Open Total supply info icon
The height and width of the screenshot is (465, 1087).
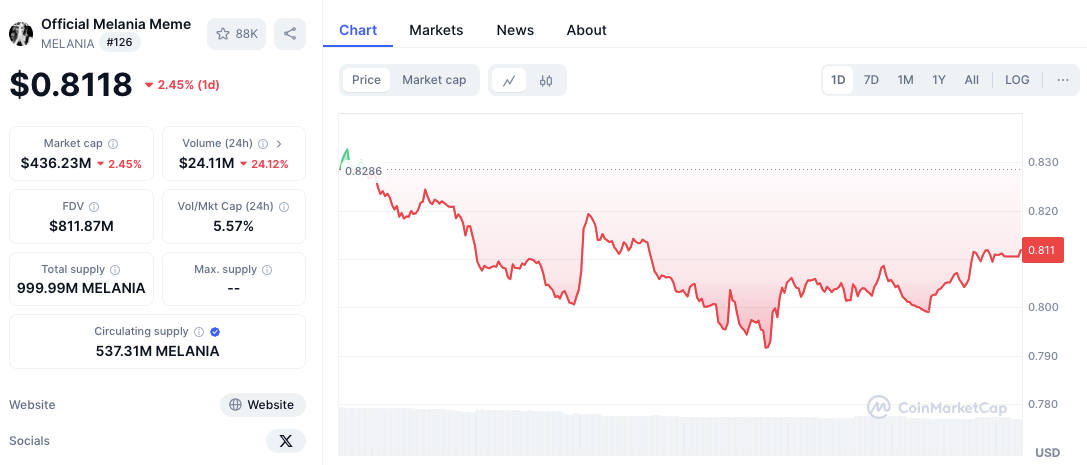[115, 270]
